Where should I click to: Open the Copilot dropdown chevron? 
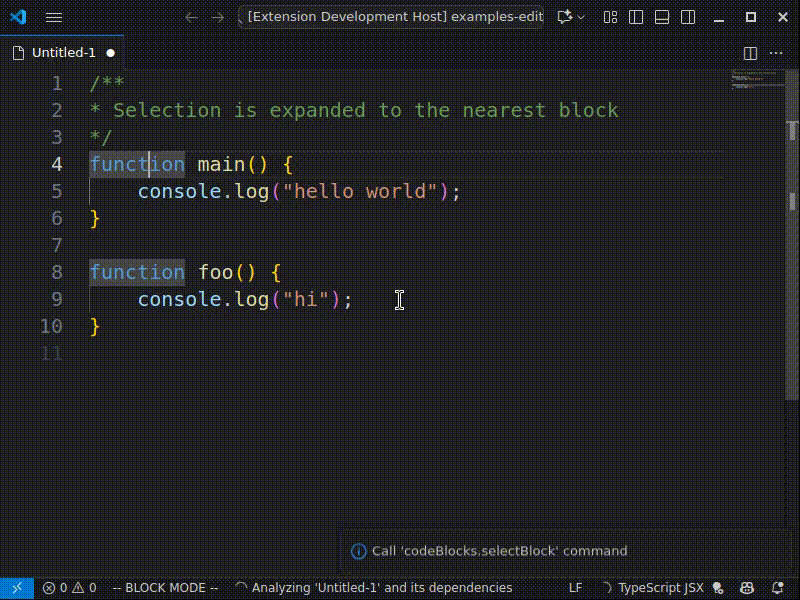click(580, 17)
